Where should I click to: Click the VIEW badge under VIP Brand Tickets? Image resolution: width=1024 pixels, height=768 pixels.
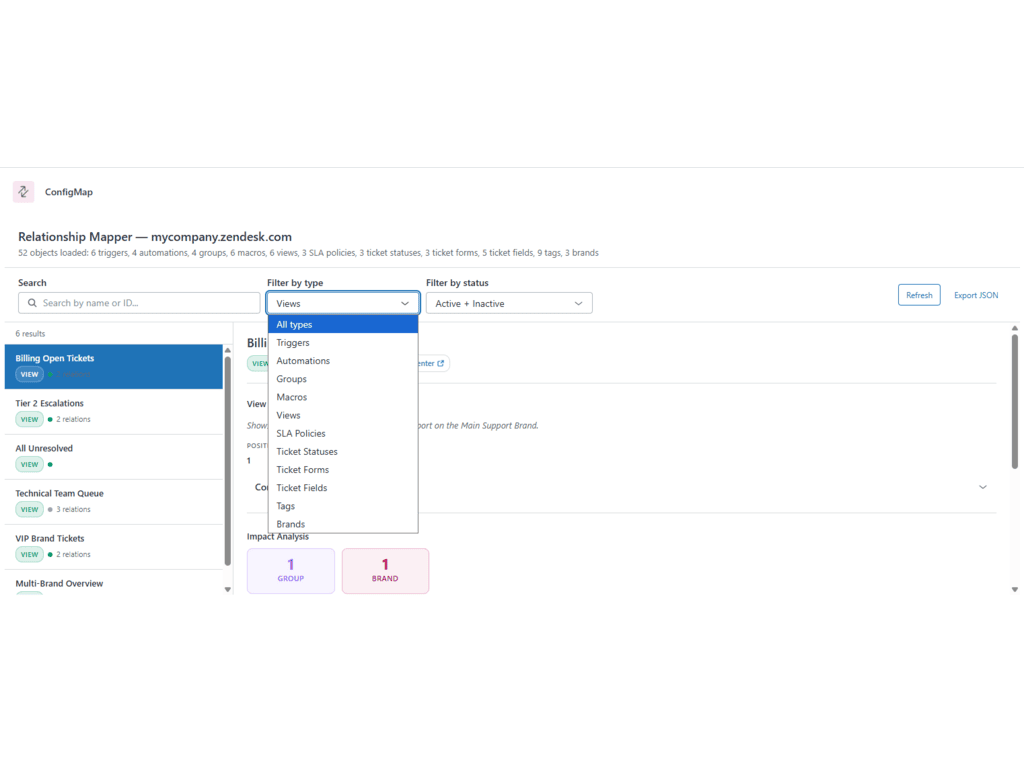point(29,554)
